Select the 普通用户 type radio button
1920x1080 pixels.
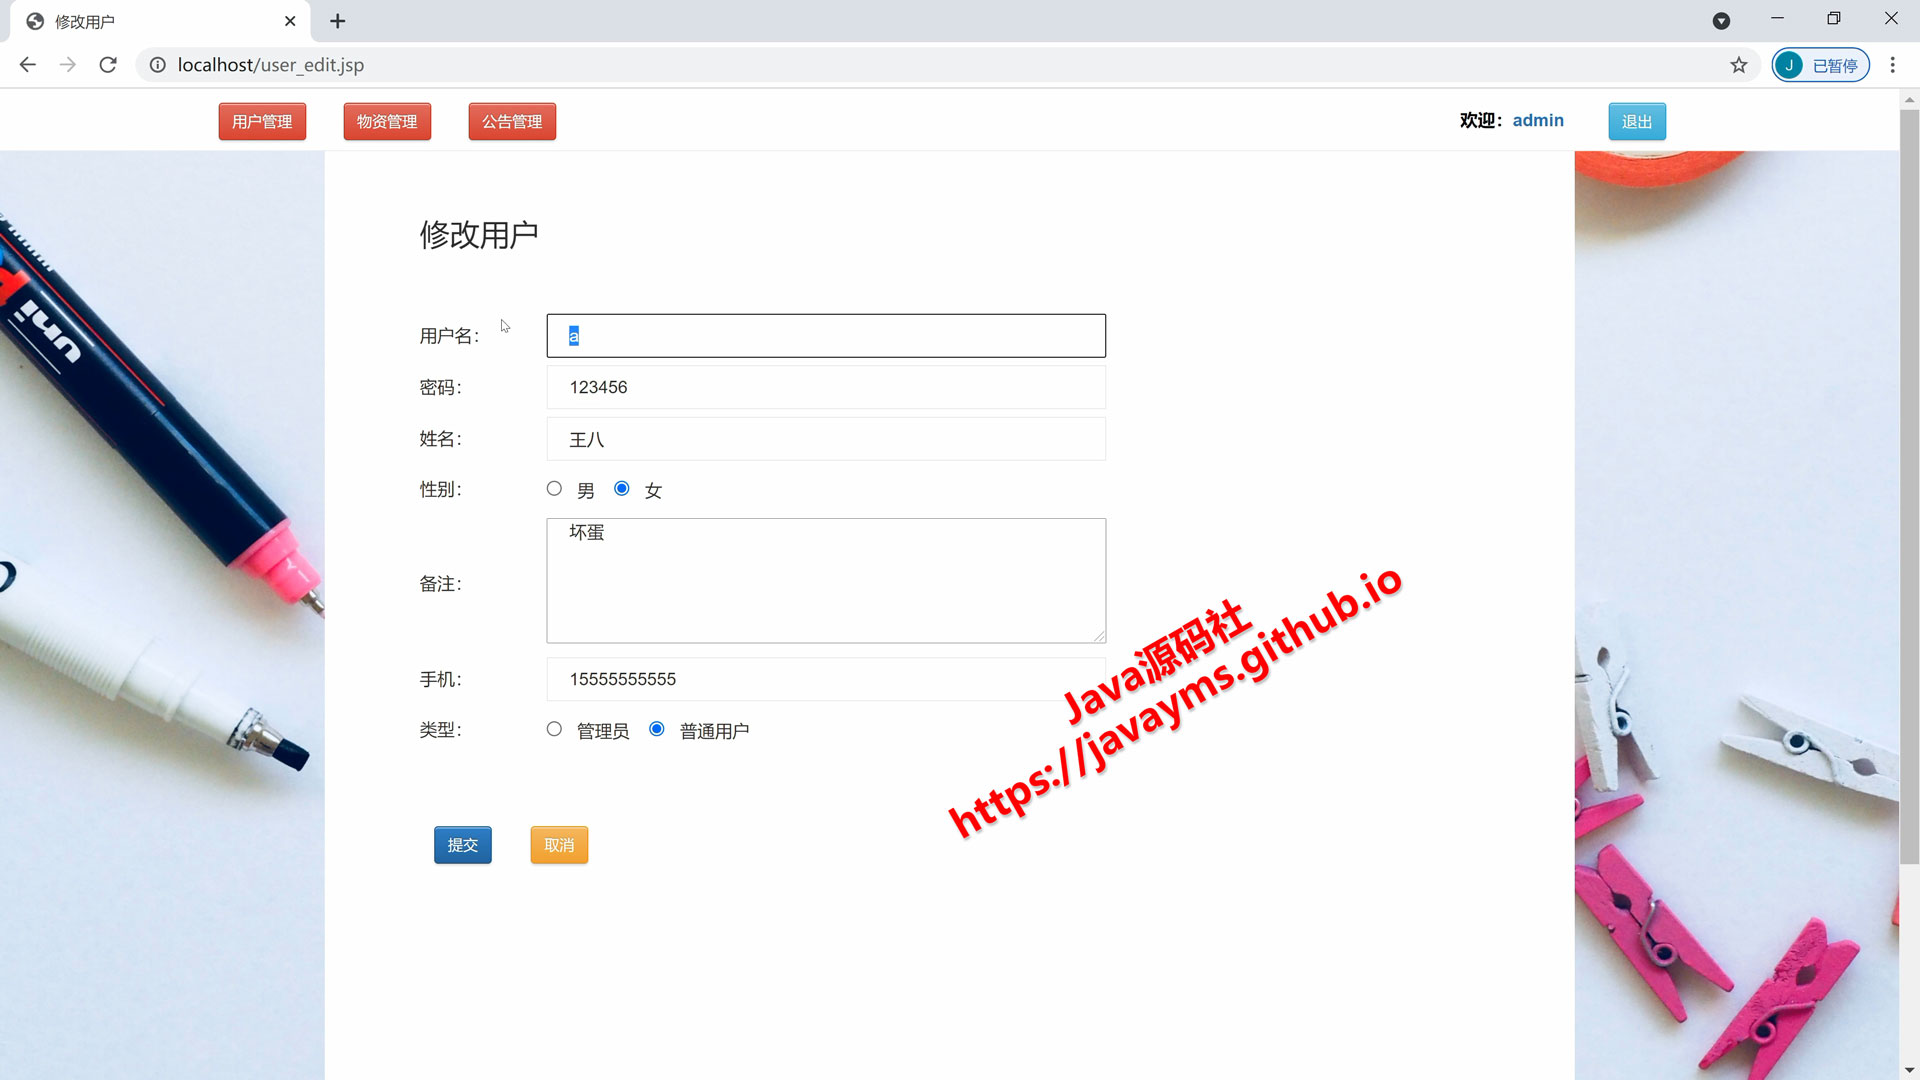(657, 729)
